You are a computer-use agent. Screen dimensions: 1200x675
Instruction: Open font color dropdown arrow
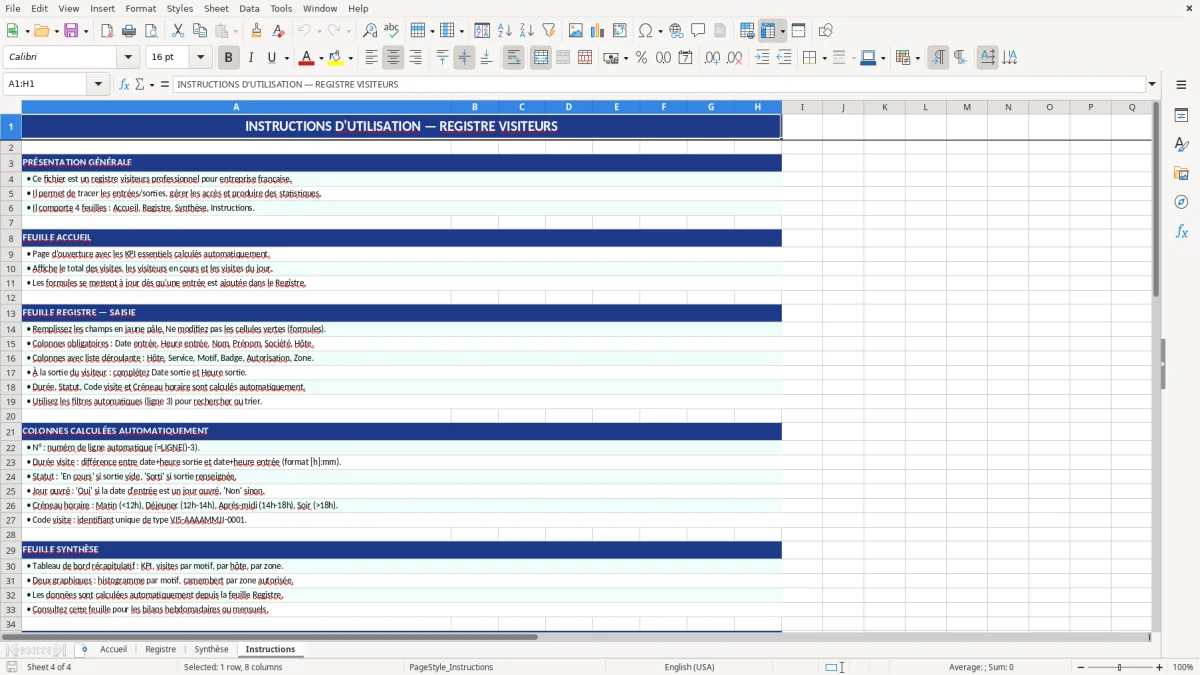coord(321,58)
